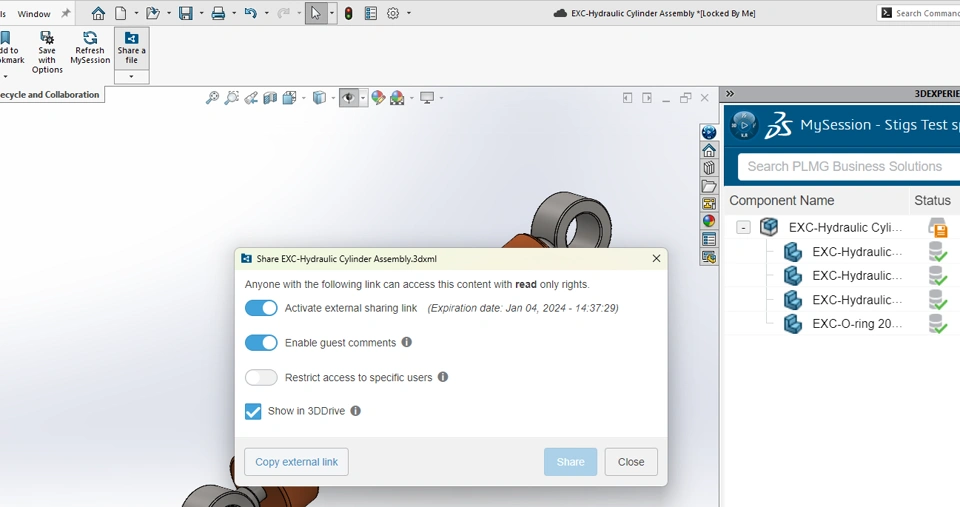Screen dimensions: 960x507
Task: Click the Home icon in the quick access toolbar
Action: point(98,13)
